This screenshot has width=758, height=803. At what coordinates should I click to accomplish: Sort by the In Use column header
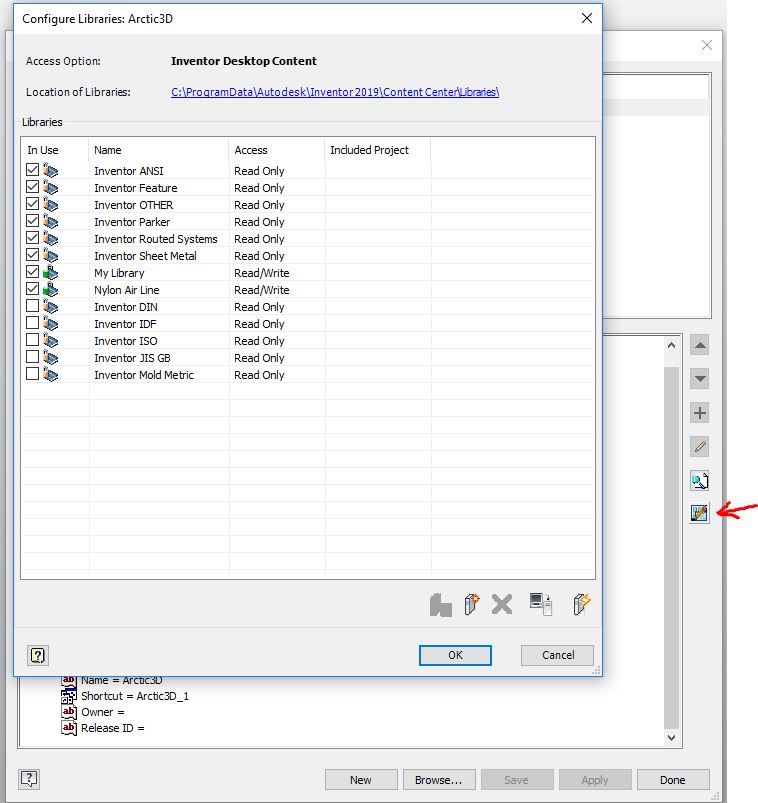tap(55, 150)
